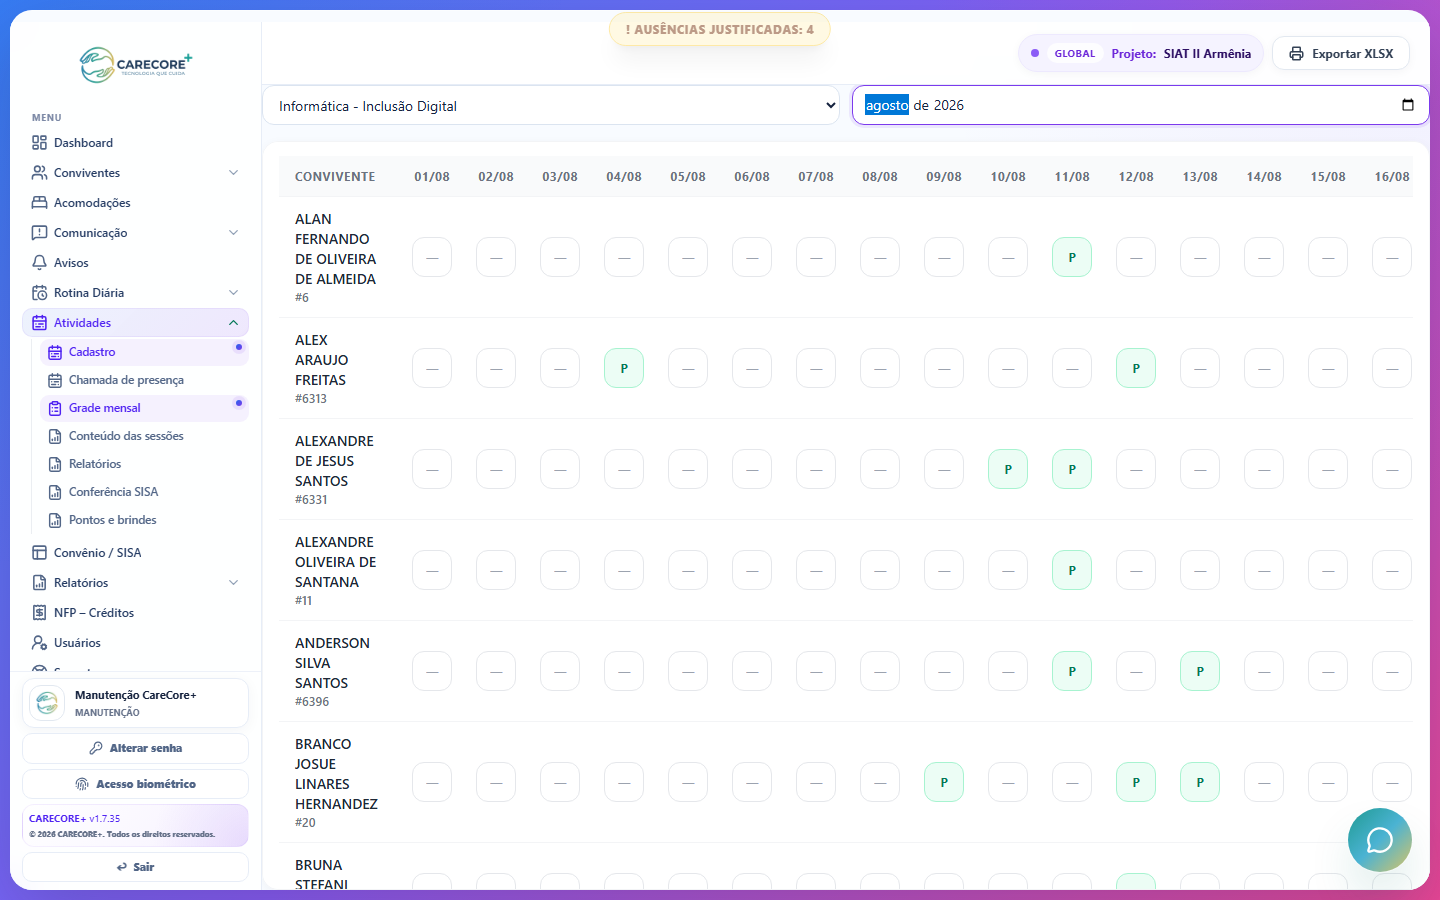Click the NFP – Créditos icon

point(39,613)
